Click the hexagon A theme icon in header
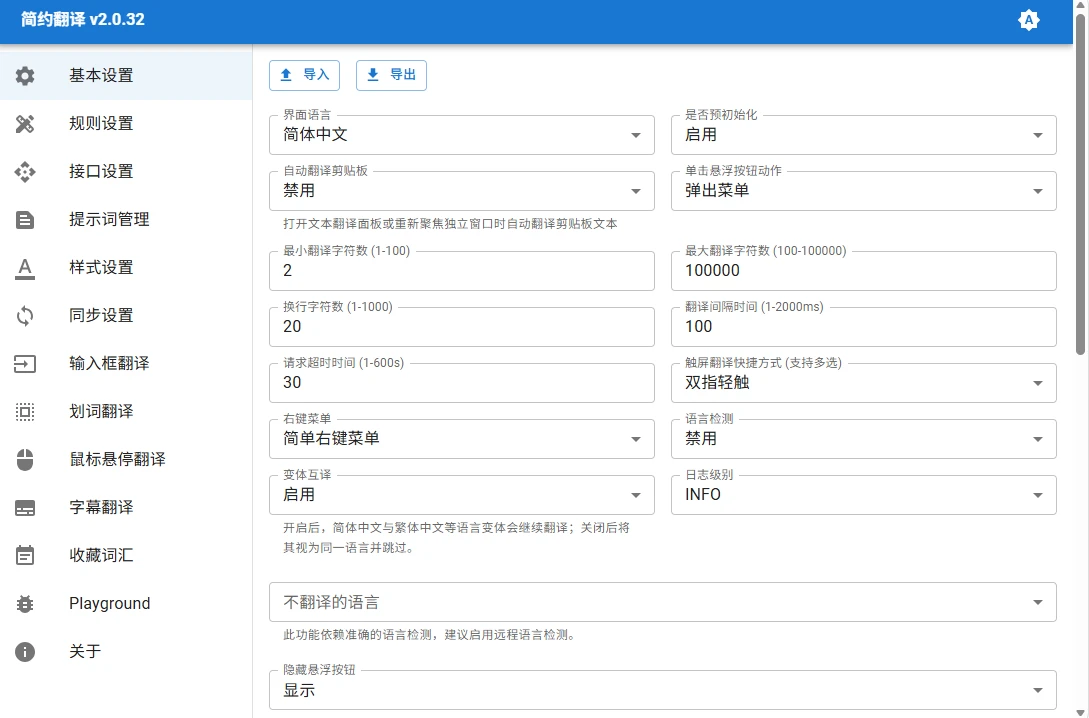The image size is (1089, 718). click(1029, 20)
